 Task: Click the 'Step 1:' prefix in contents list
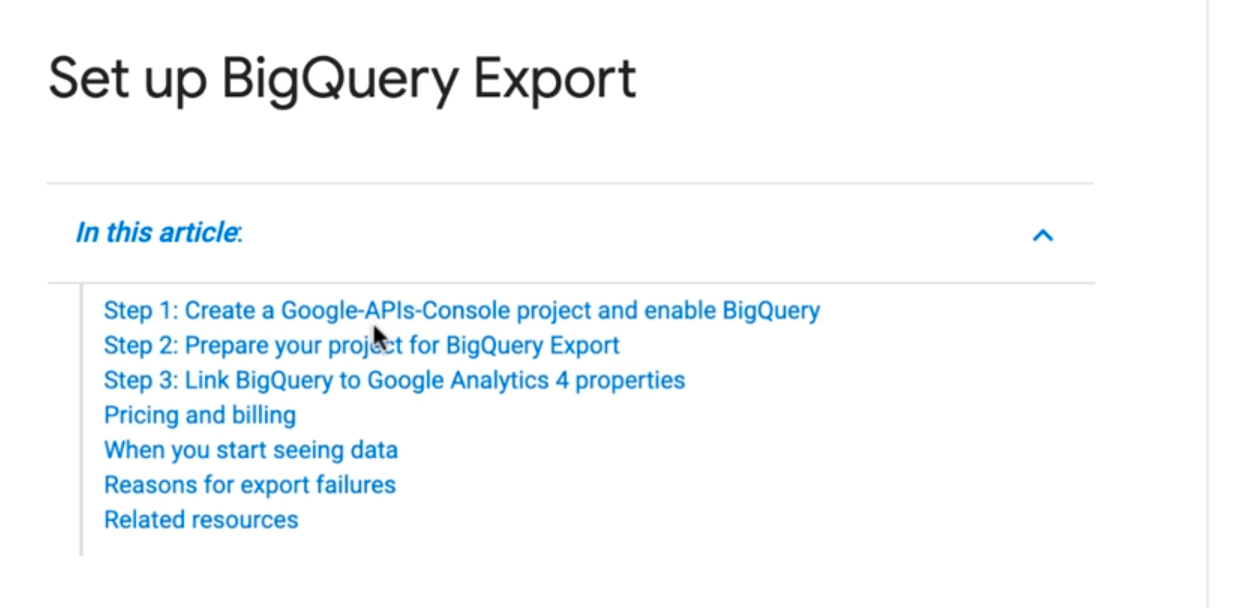[x=141, y=310]
